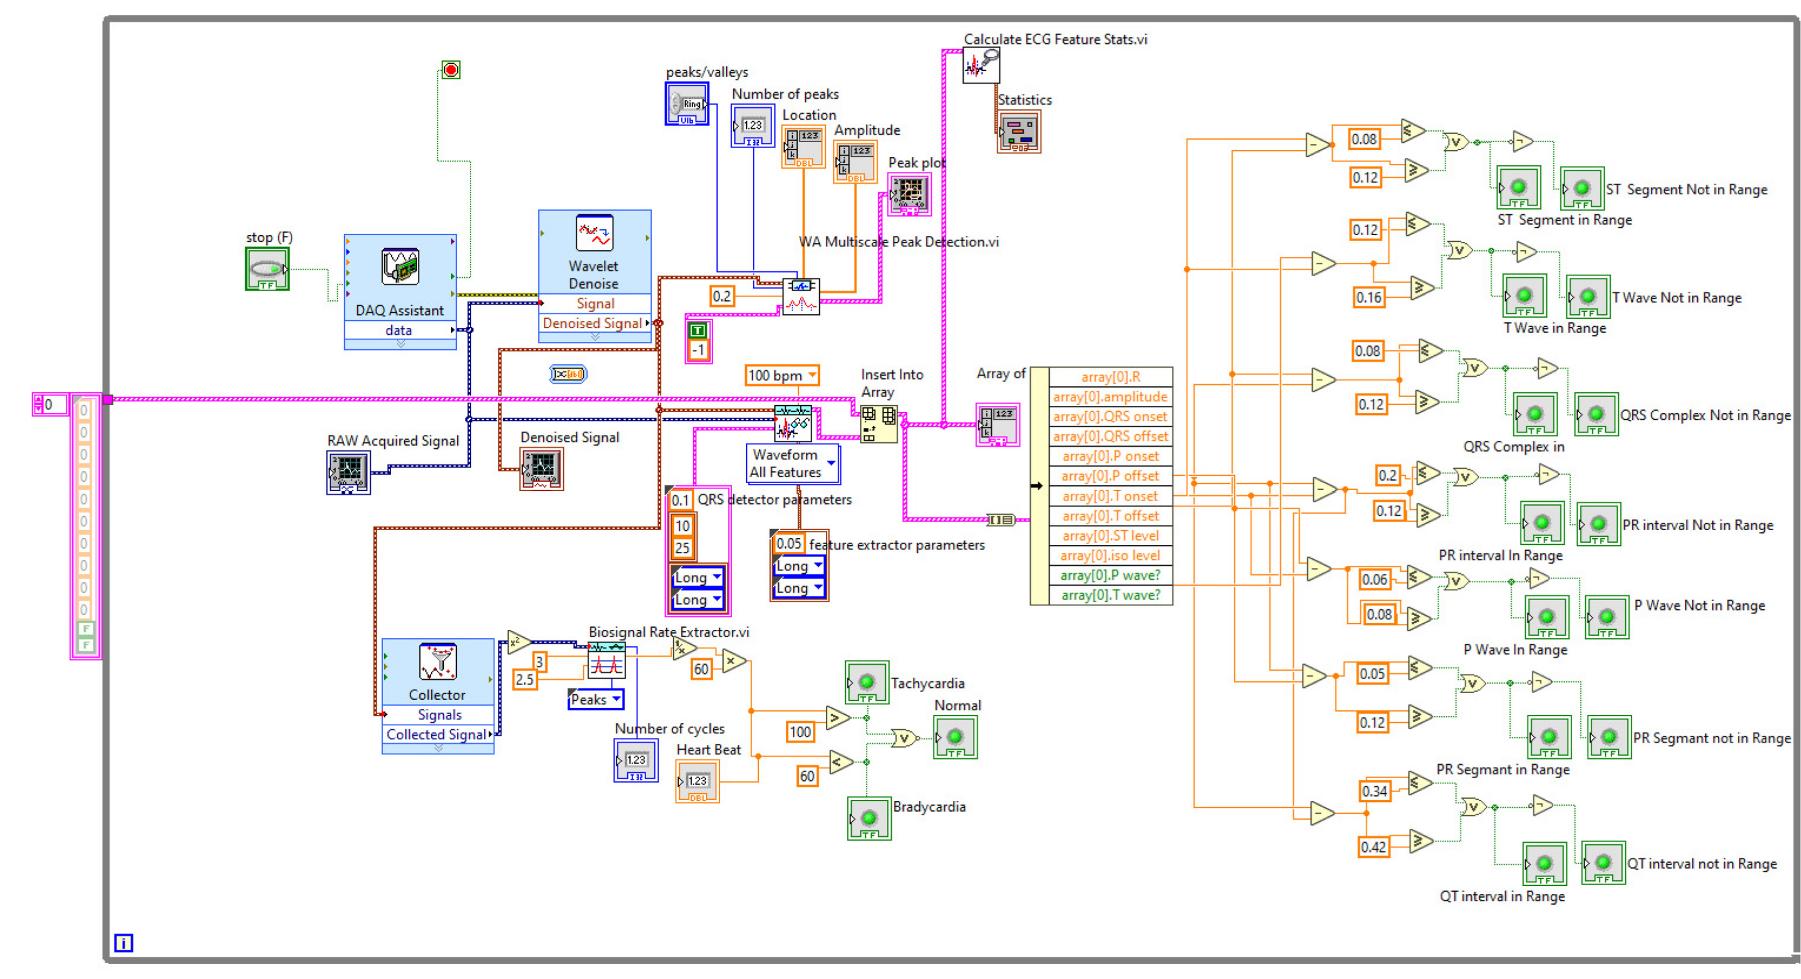Select the Array of features indicator terminal
Viewport: 1801px width, 979px height.
pos(998,425)
